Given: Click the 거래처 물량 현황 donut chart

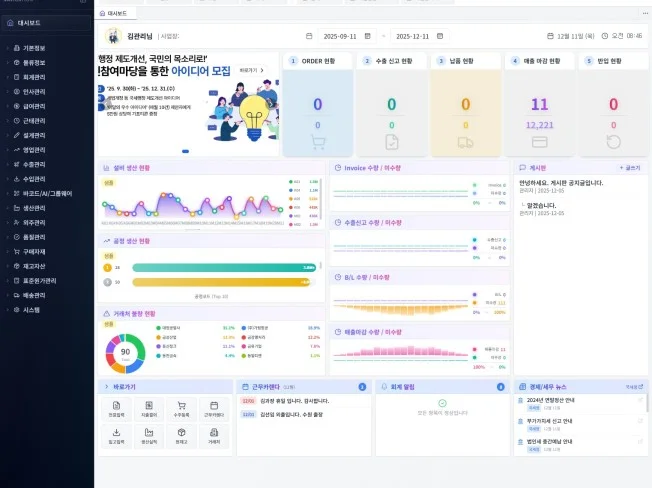Looking at the screenshot, I should point(126,351).
